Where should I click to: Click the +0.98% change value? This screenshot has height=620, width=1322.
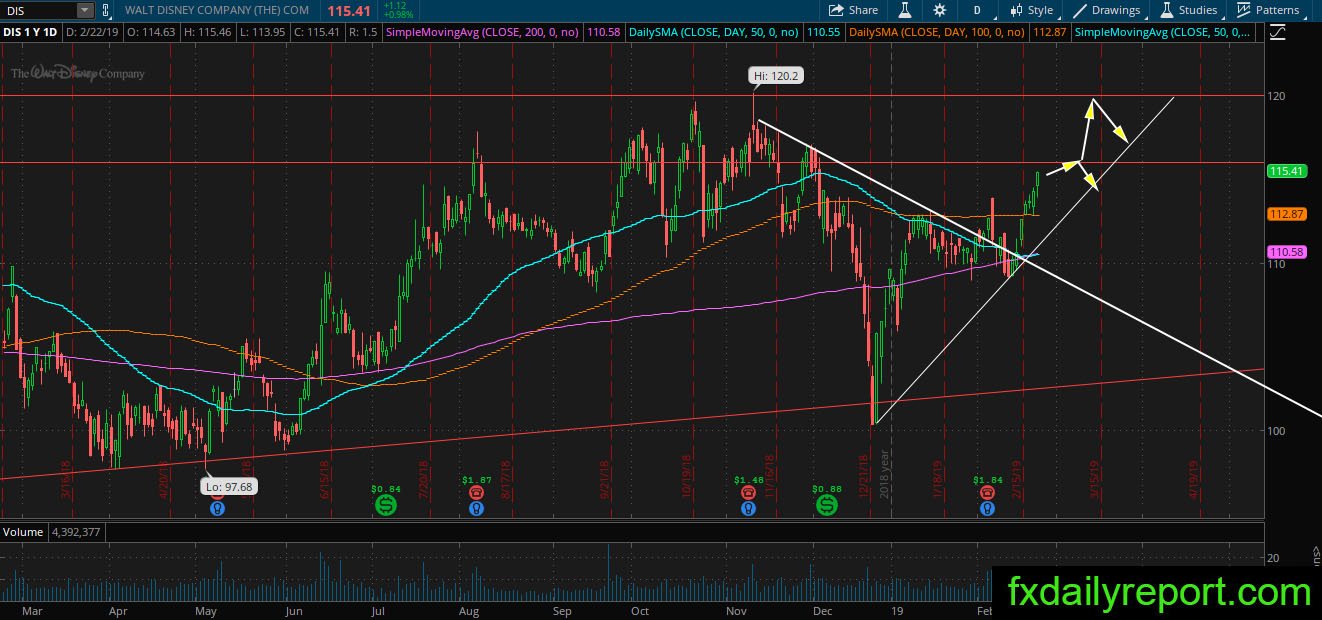(x=398, y=14)
